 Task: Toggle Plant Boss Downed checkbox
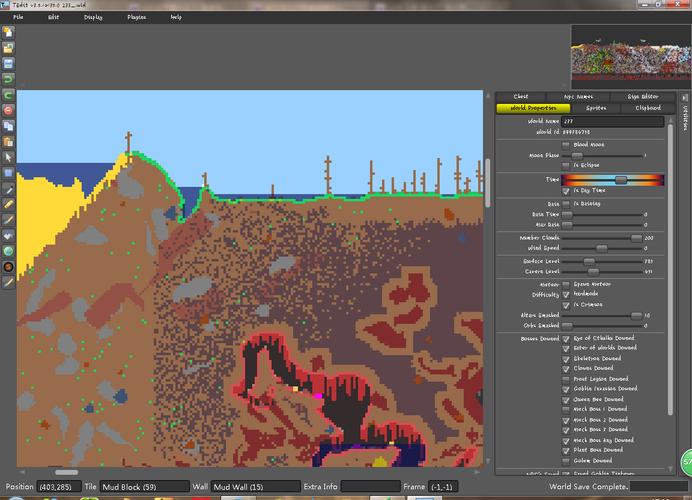[x=566, y=451]
